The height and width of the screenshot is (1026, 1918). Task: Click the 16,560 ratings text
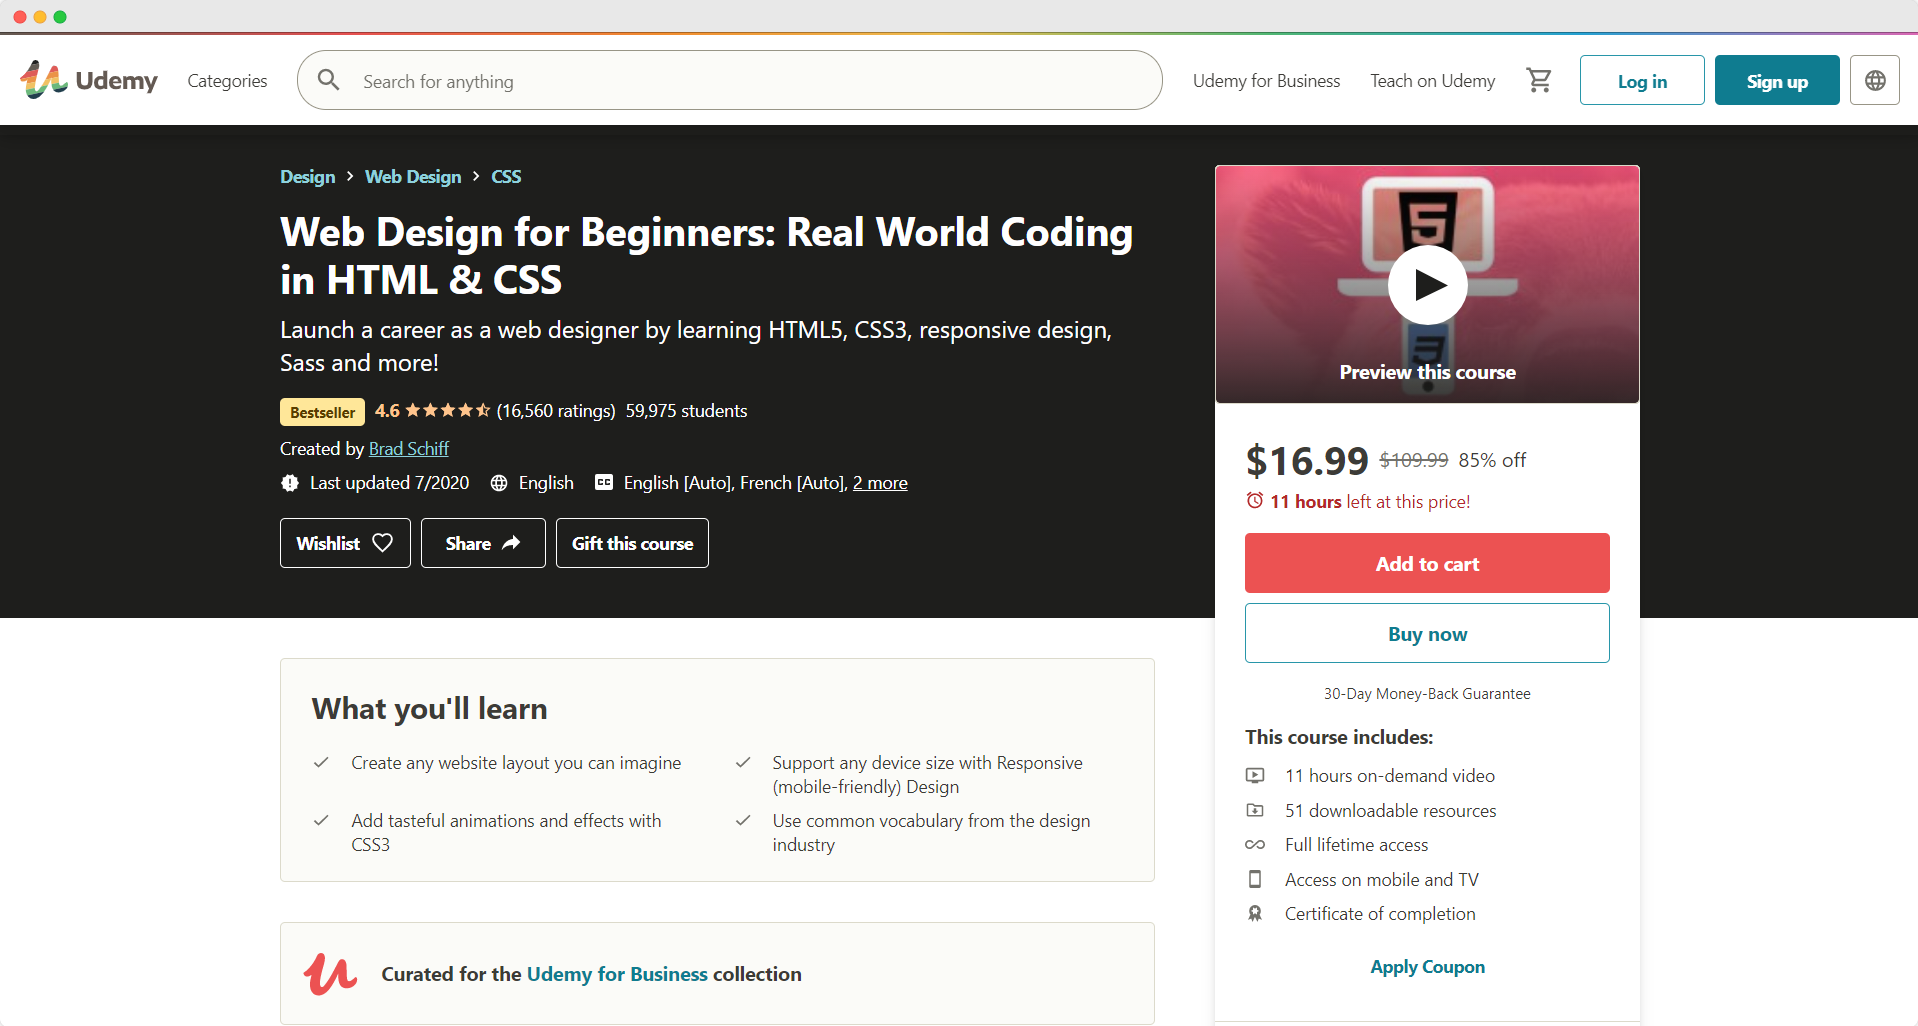556,411
